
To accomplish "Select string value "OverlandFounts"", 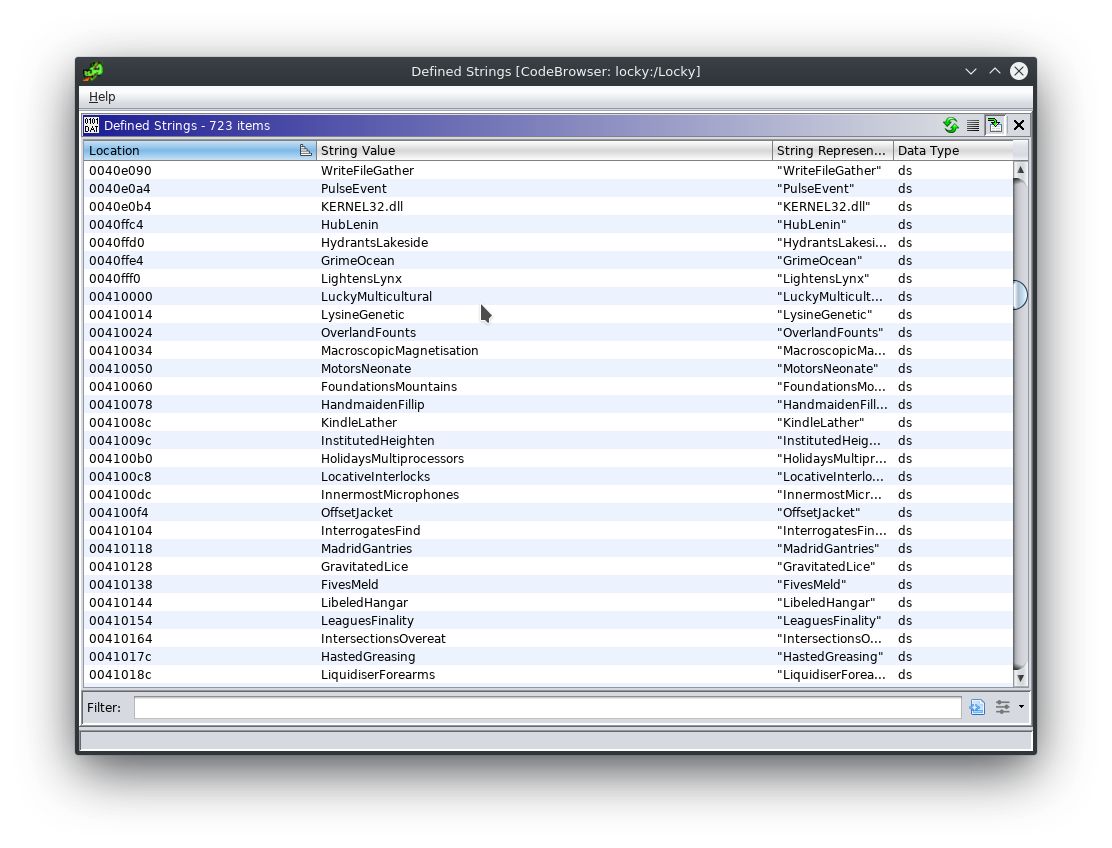I will tap(369, 333).
